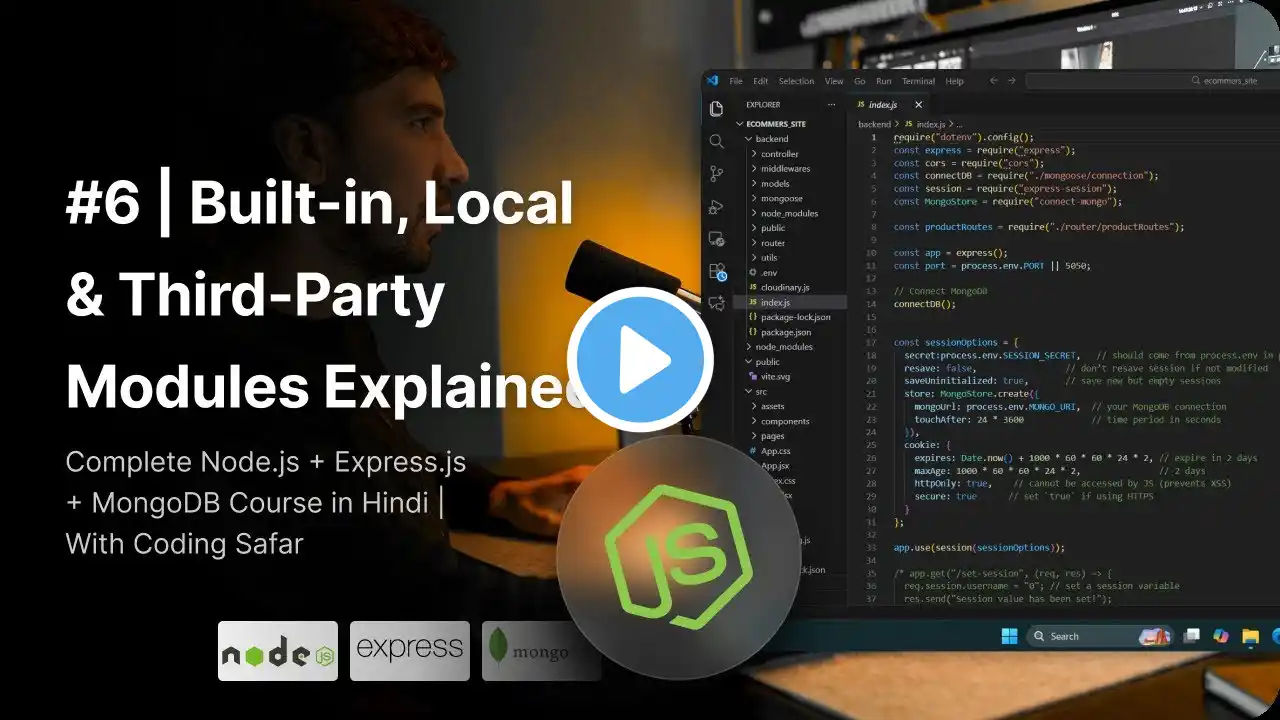
Task: Open the Edit menu
Action: pyautogui.click(x=761, y=81)
